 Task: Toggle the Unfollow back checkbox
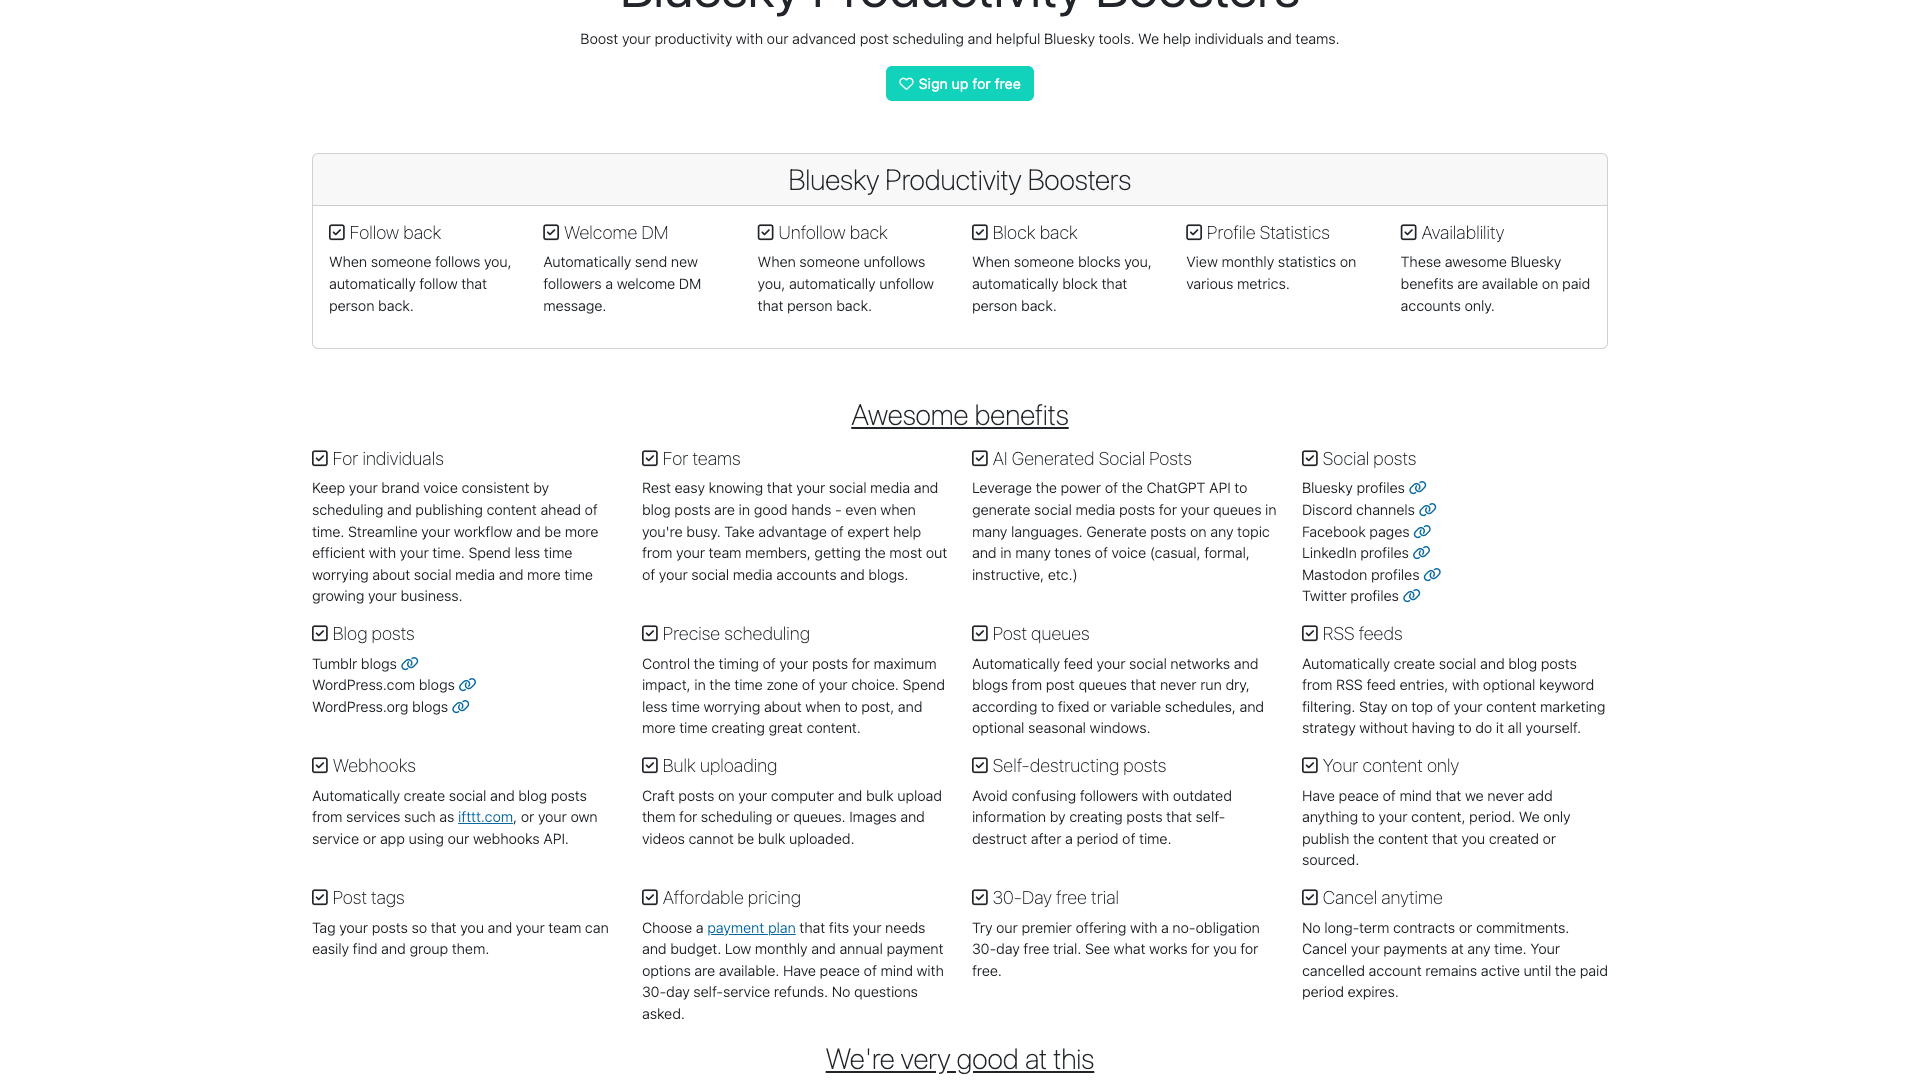(765, 232)
